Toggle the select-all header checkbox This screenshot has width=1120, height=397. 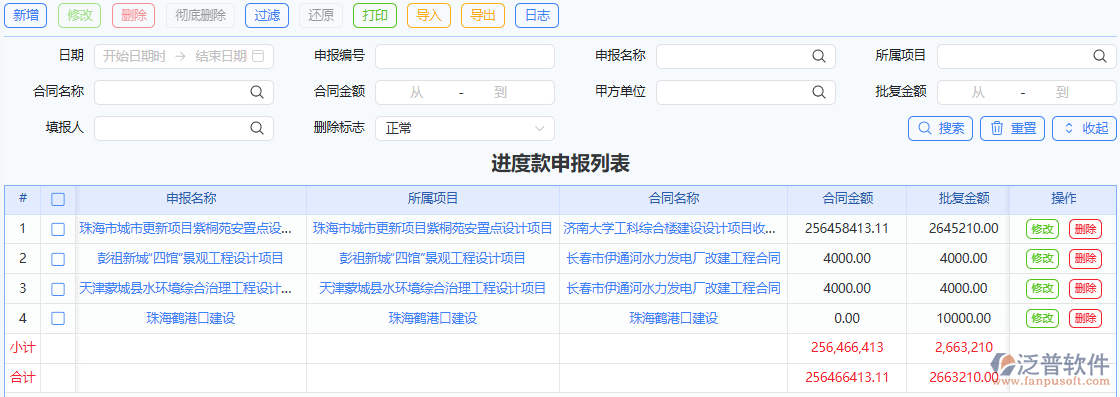pos(58,200)
